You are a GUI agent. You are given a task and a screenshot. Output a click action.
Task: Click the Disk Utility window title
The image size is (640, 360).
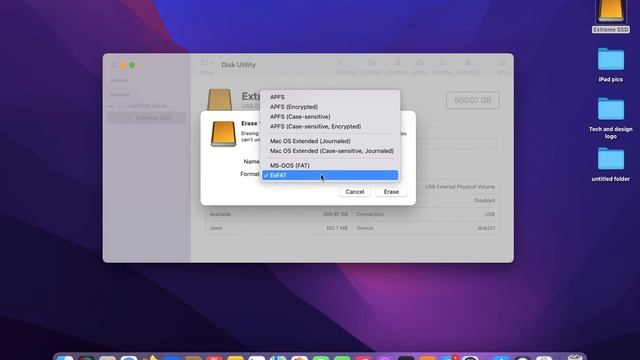(x=238, y=65)
